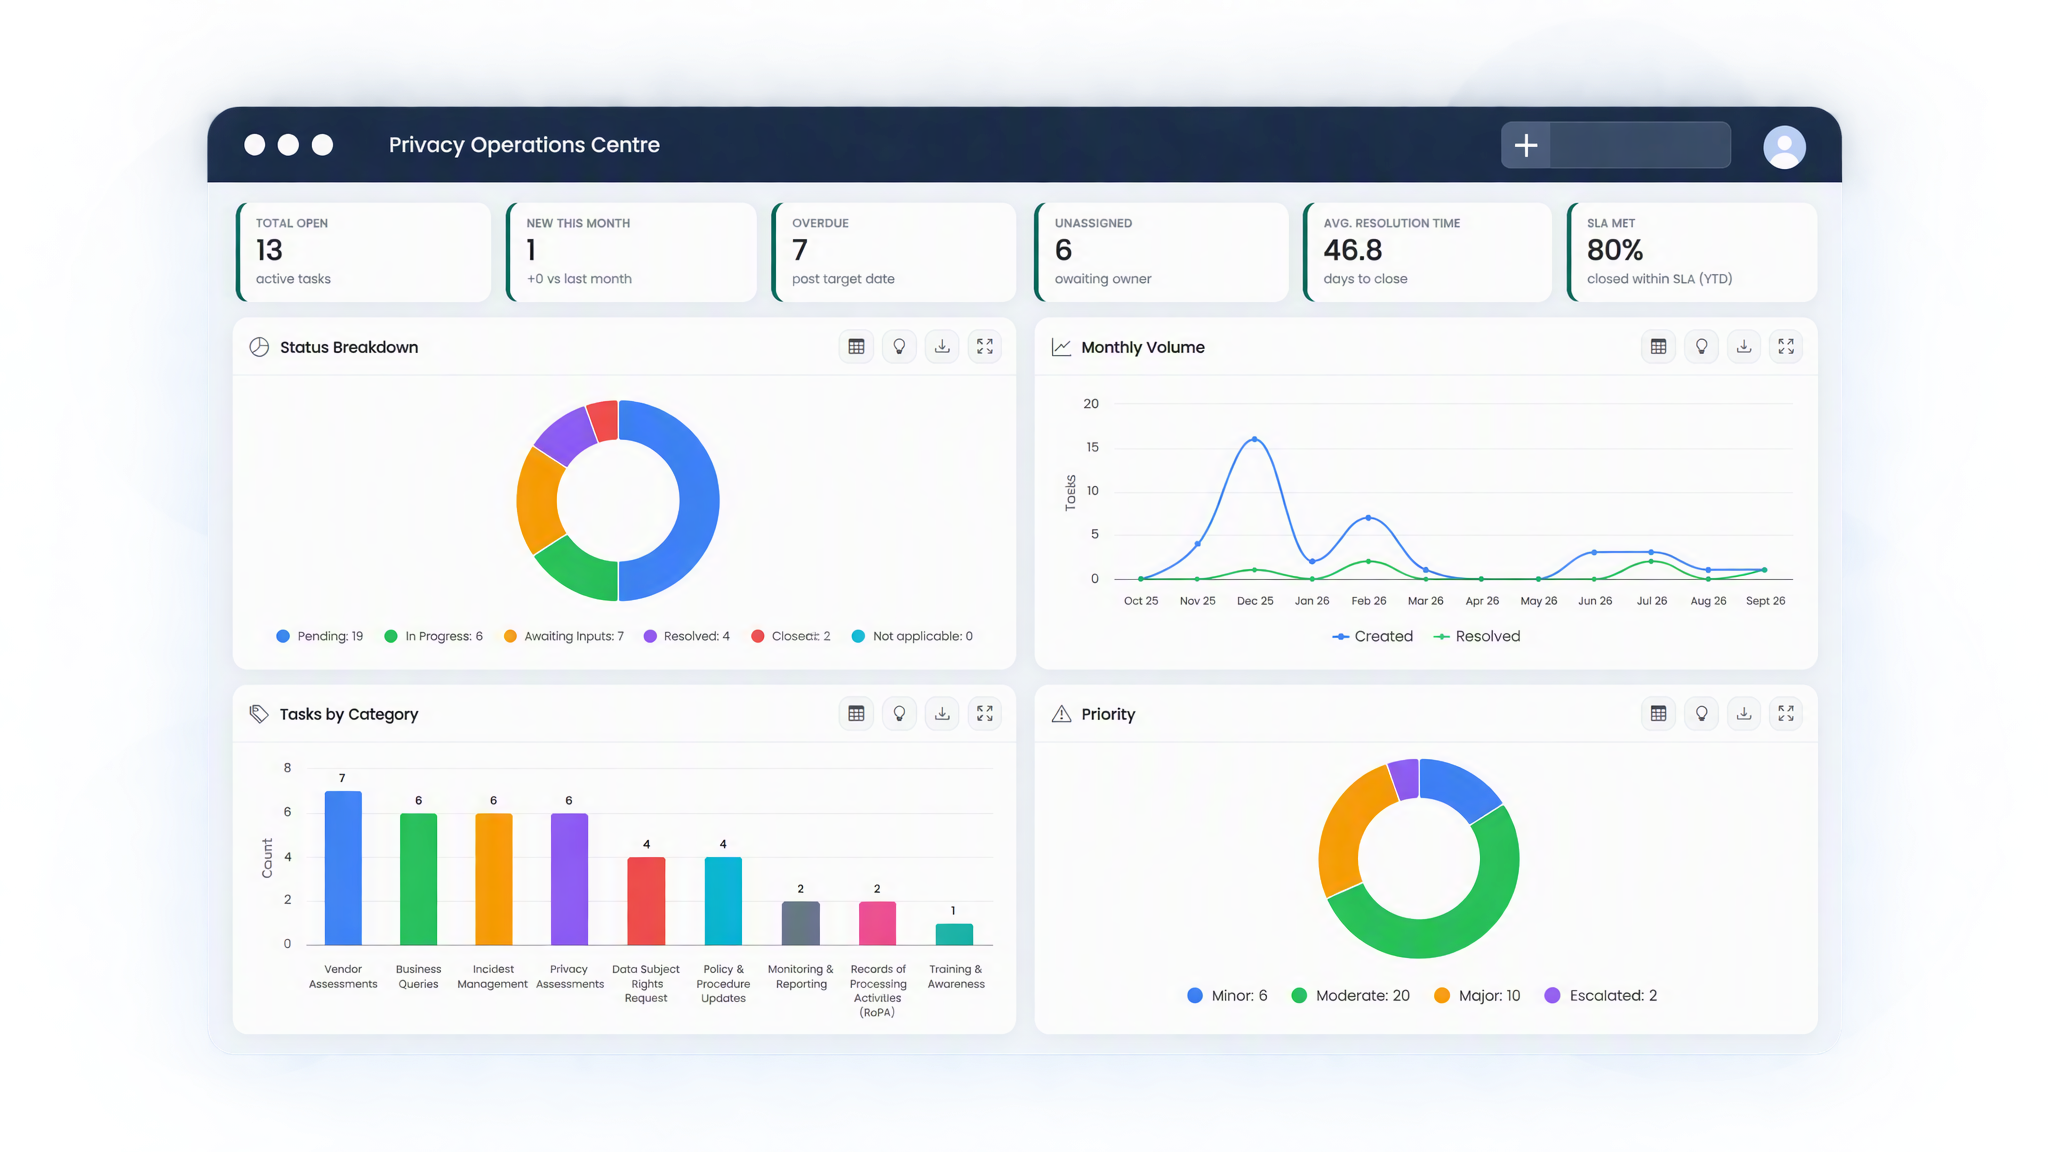Screen dimensions: 2048x1152
Task: Click lightbulb insights icon in Monthly Volume
Action: click(x=1701, y=346)
